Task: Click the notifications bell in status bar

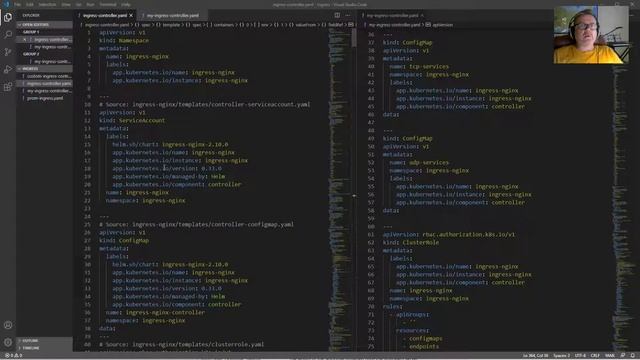Action: 633,356
